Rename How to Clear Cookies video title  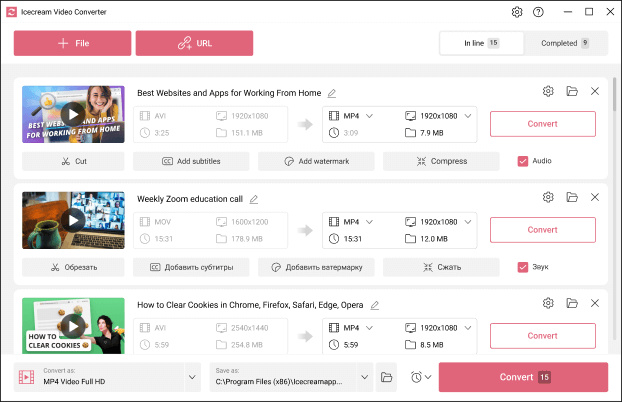(374, 305)
